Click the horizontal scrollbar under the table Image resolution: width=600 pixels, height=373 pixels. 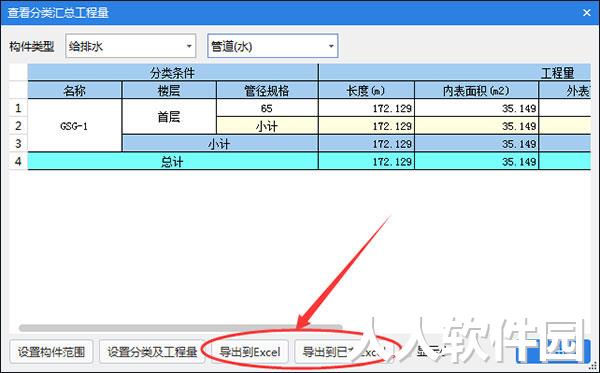pyautogui.click(x=181, y=328)
